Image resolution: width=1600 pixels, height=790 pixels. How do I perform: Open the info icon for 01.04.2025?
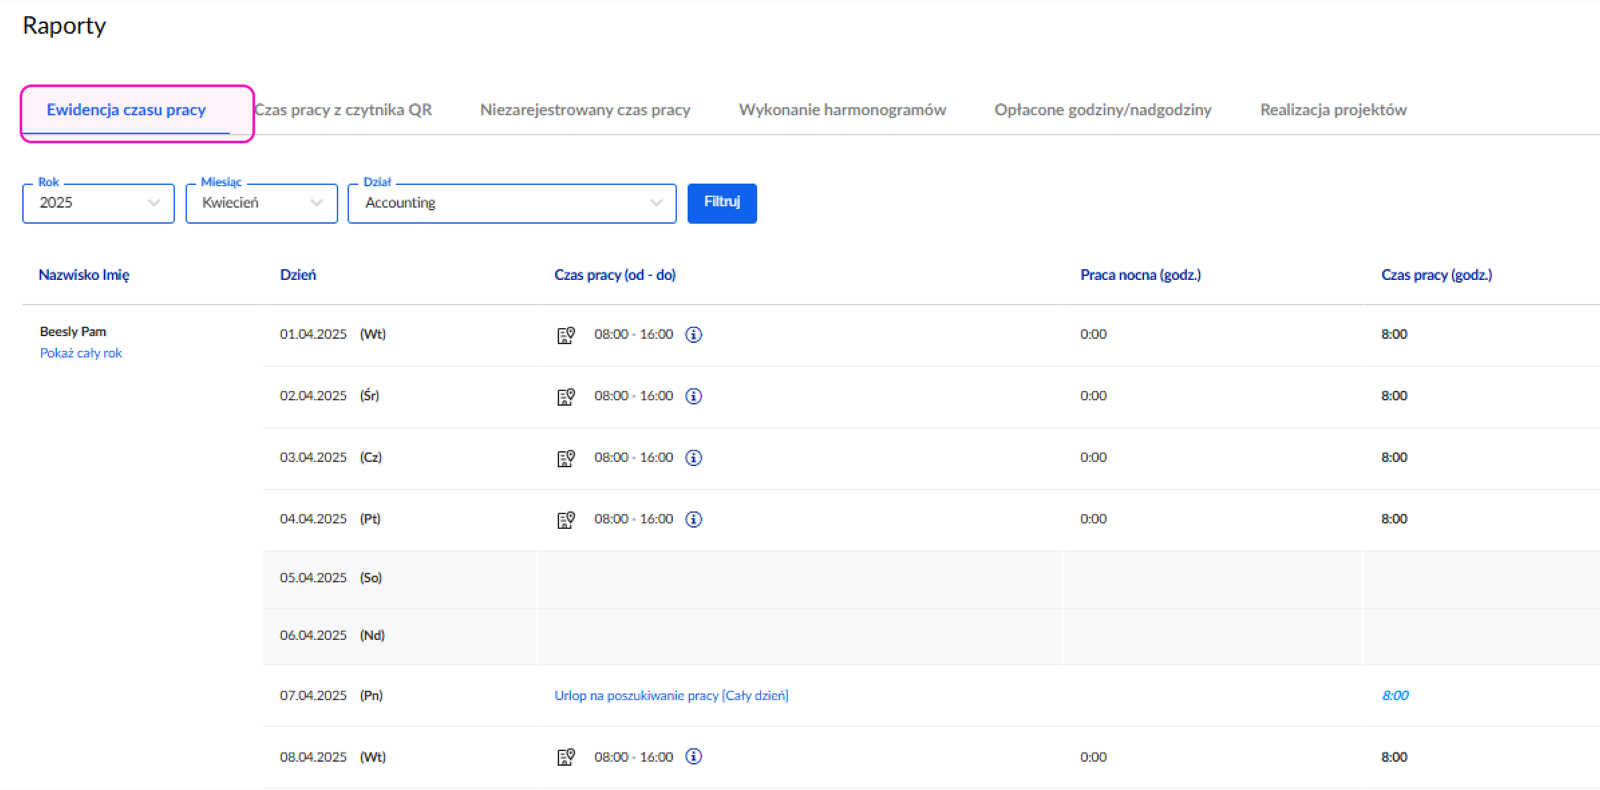693,334
